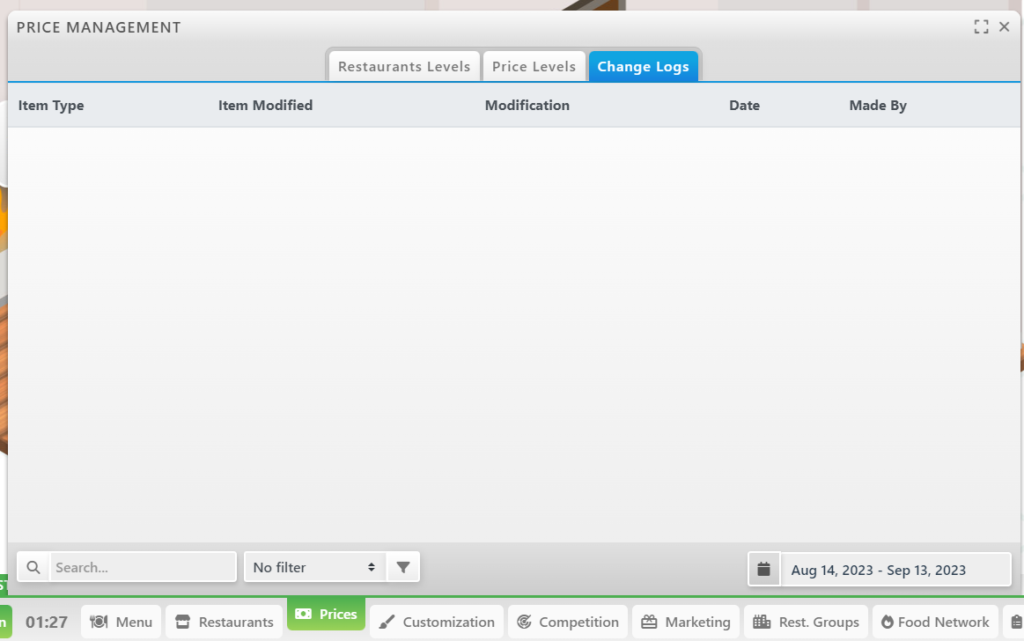This screenshot has width=1024, height=641.
Task: Open the Food Network section
Action: coord(934,622)
